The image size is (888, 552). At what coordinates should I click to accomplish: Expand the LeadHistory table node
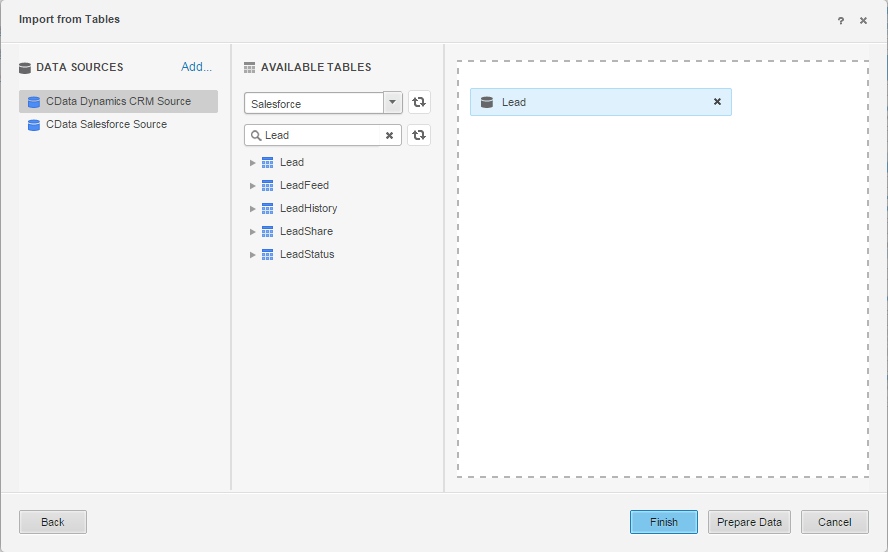[x=253, y=208]
